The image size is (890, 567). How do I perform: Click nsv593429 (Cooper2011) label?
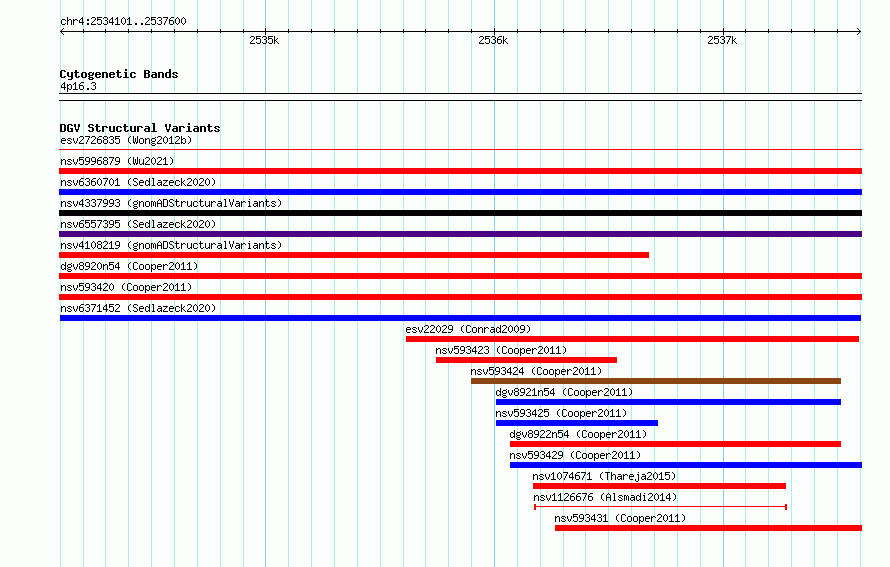575,455
